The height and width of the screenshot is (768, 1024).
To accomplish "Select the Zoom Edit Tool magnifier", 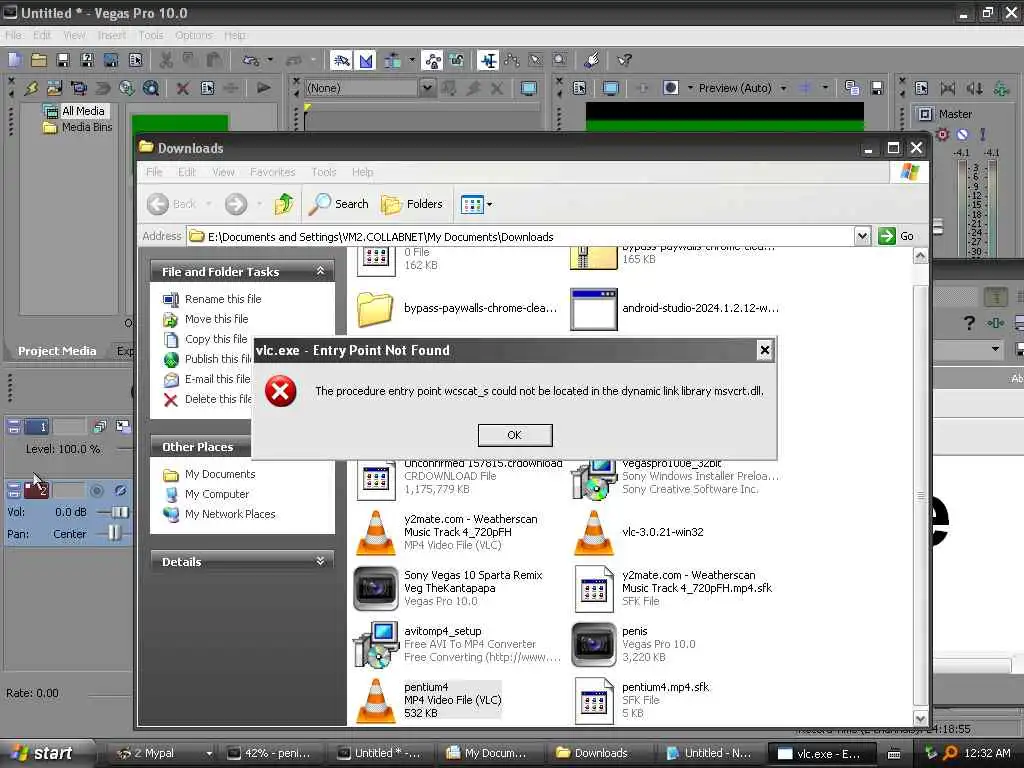I will pyautogui.click(x=560, y=60).
